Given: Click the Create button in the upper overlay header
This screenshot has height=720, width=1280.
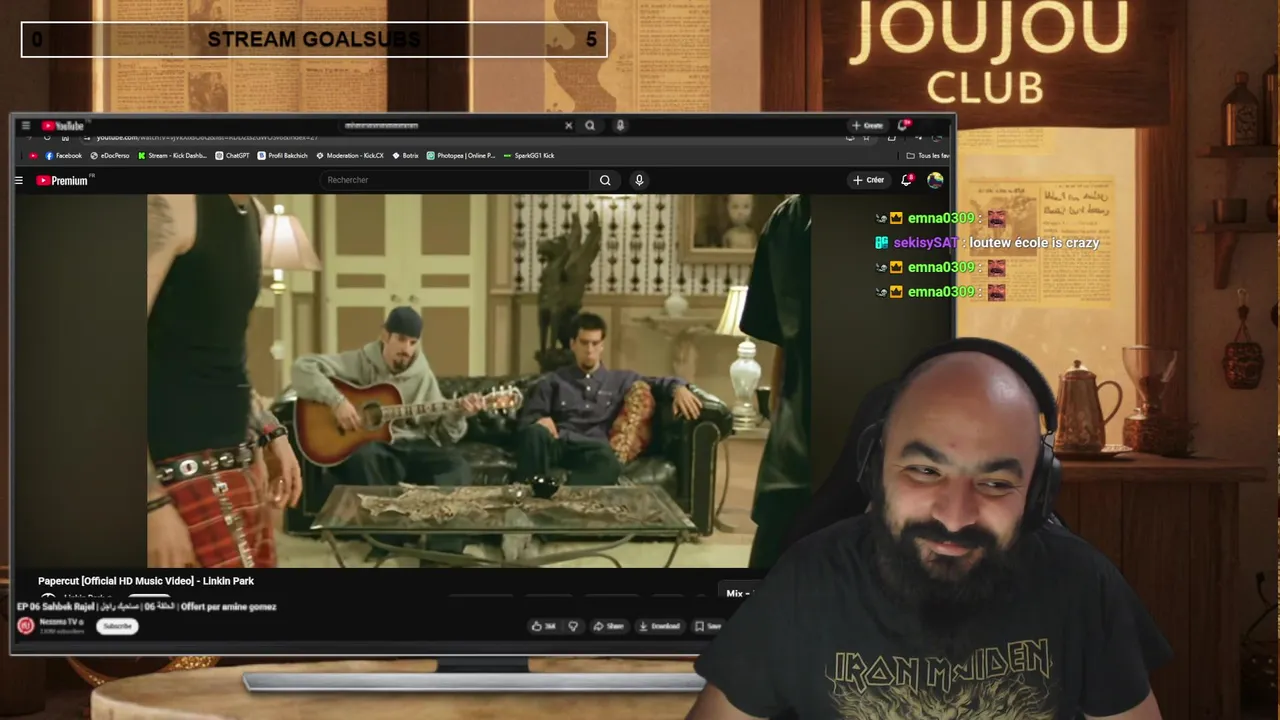Looking at the screenshot, I should pyautogui.click(x=867, y=126).
